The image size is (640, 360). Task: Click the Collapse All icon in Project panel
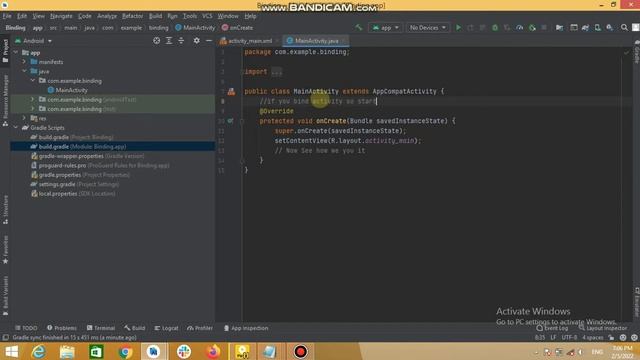(x=181, y=41)
